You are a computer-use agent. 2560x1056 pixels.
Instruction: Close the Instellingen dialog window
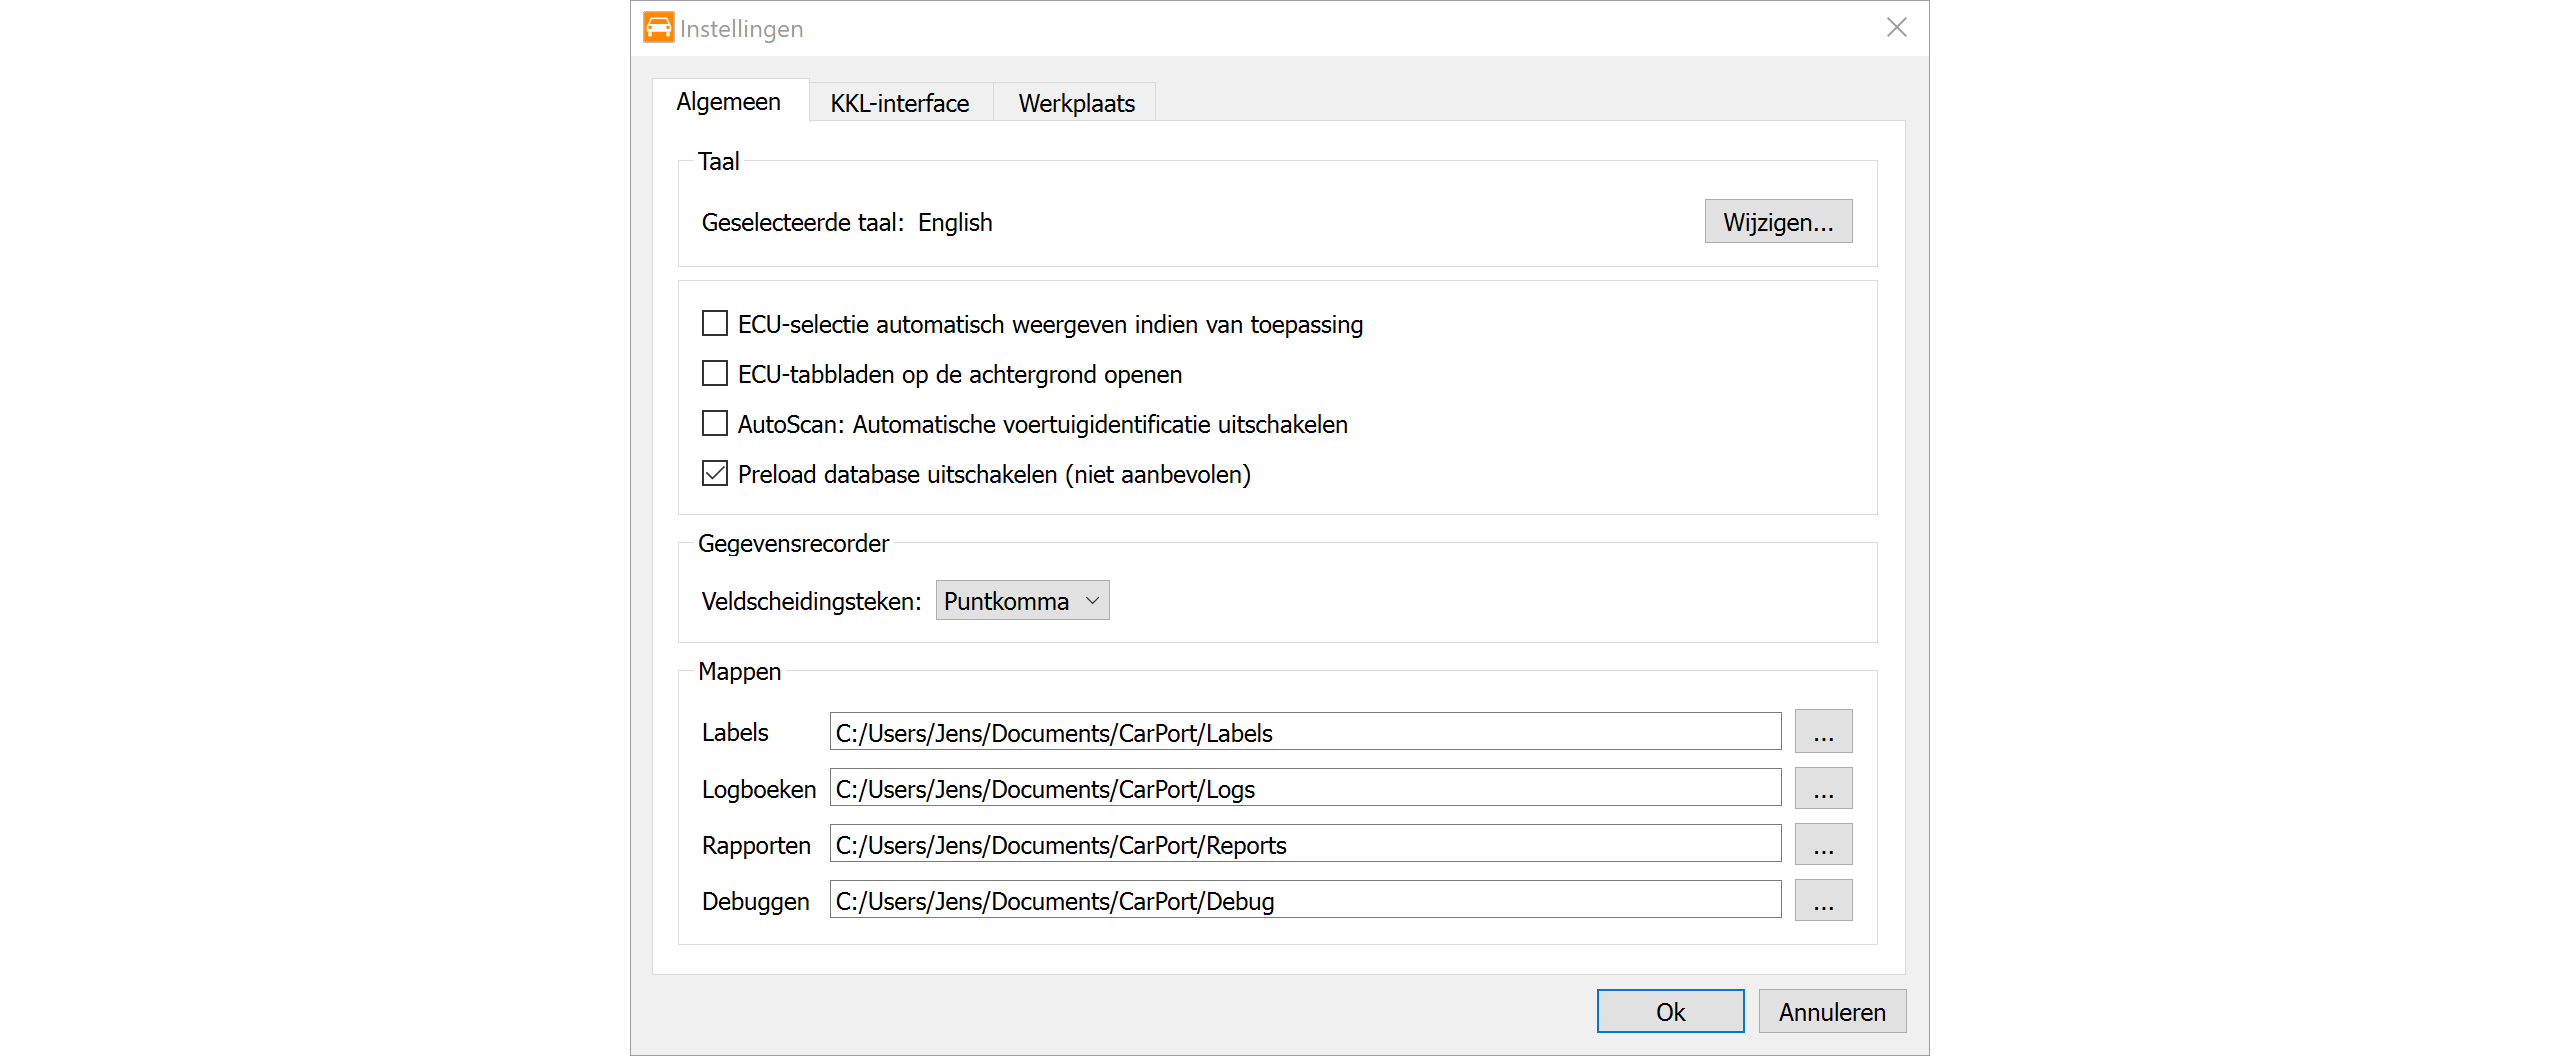click(x=1896, y=28)
